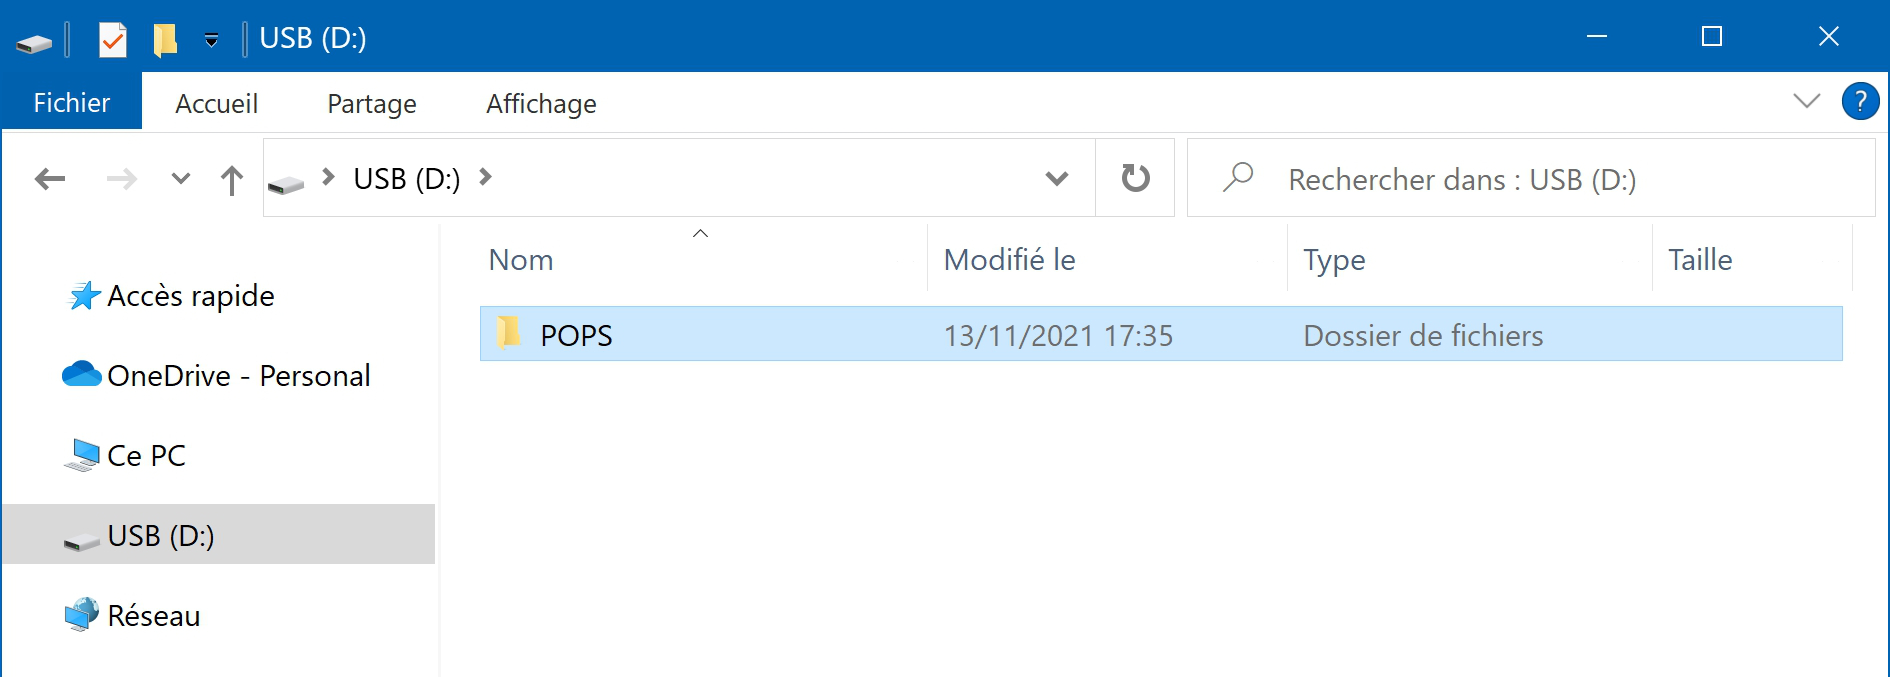Switch to the Accueil ribbon tab
The width and height of the screenshot is (1890, 677).
click(216, 103)
